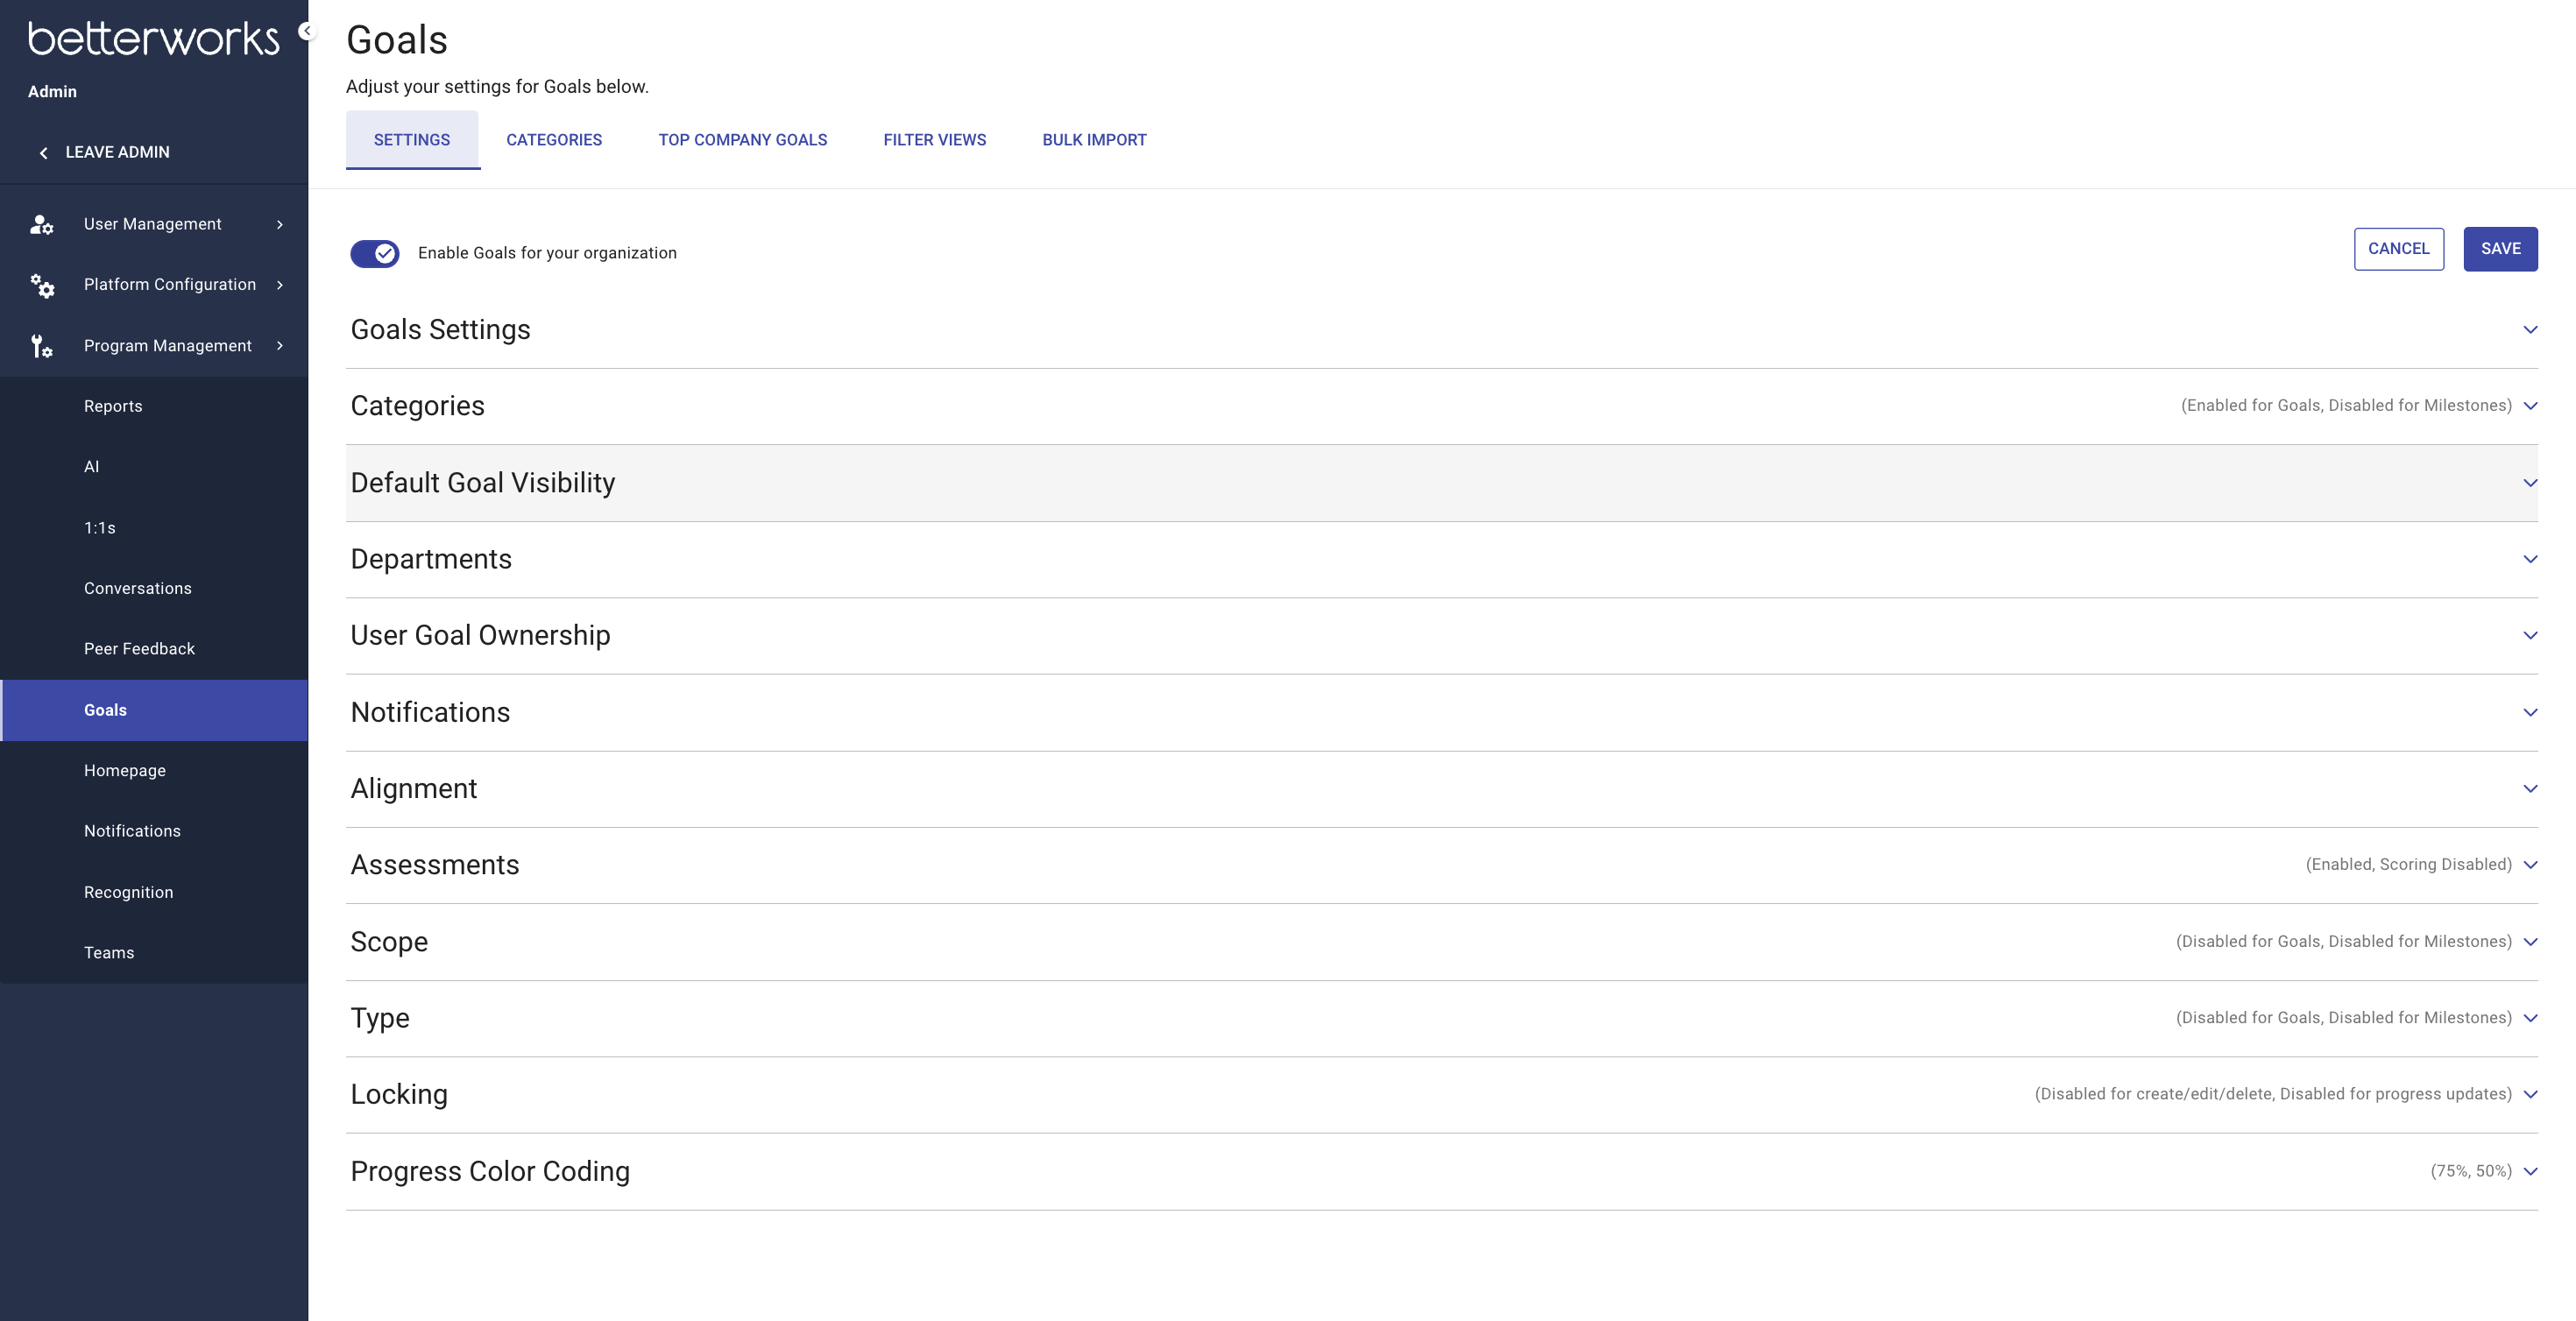The width and height of the screenshot is (2576, 1321).
Task: Go to the Bulk Import tab
Action: coord(1094,140)
